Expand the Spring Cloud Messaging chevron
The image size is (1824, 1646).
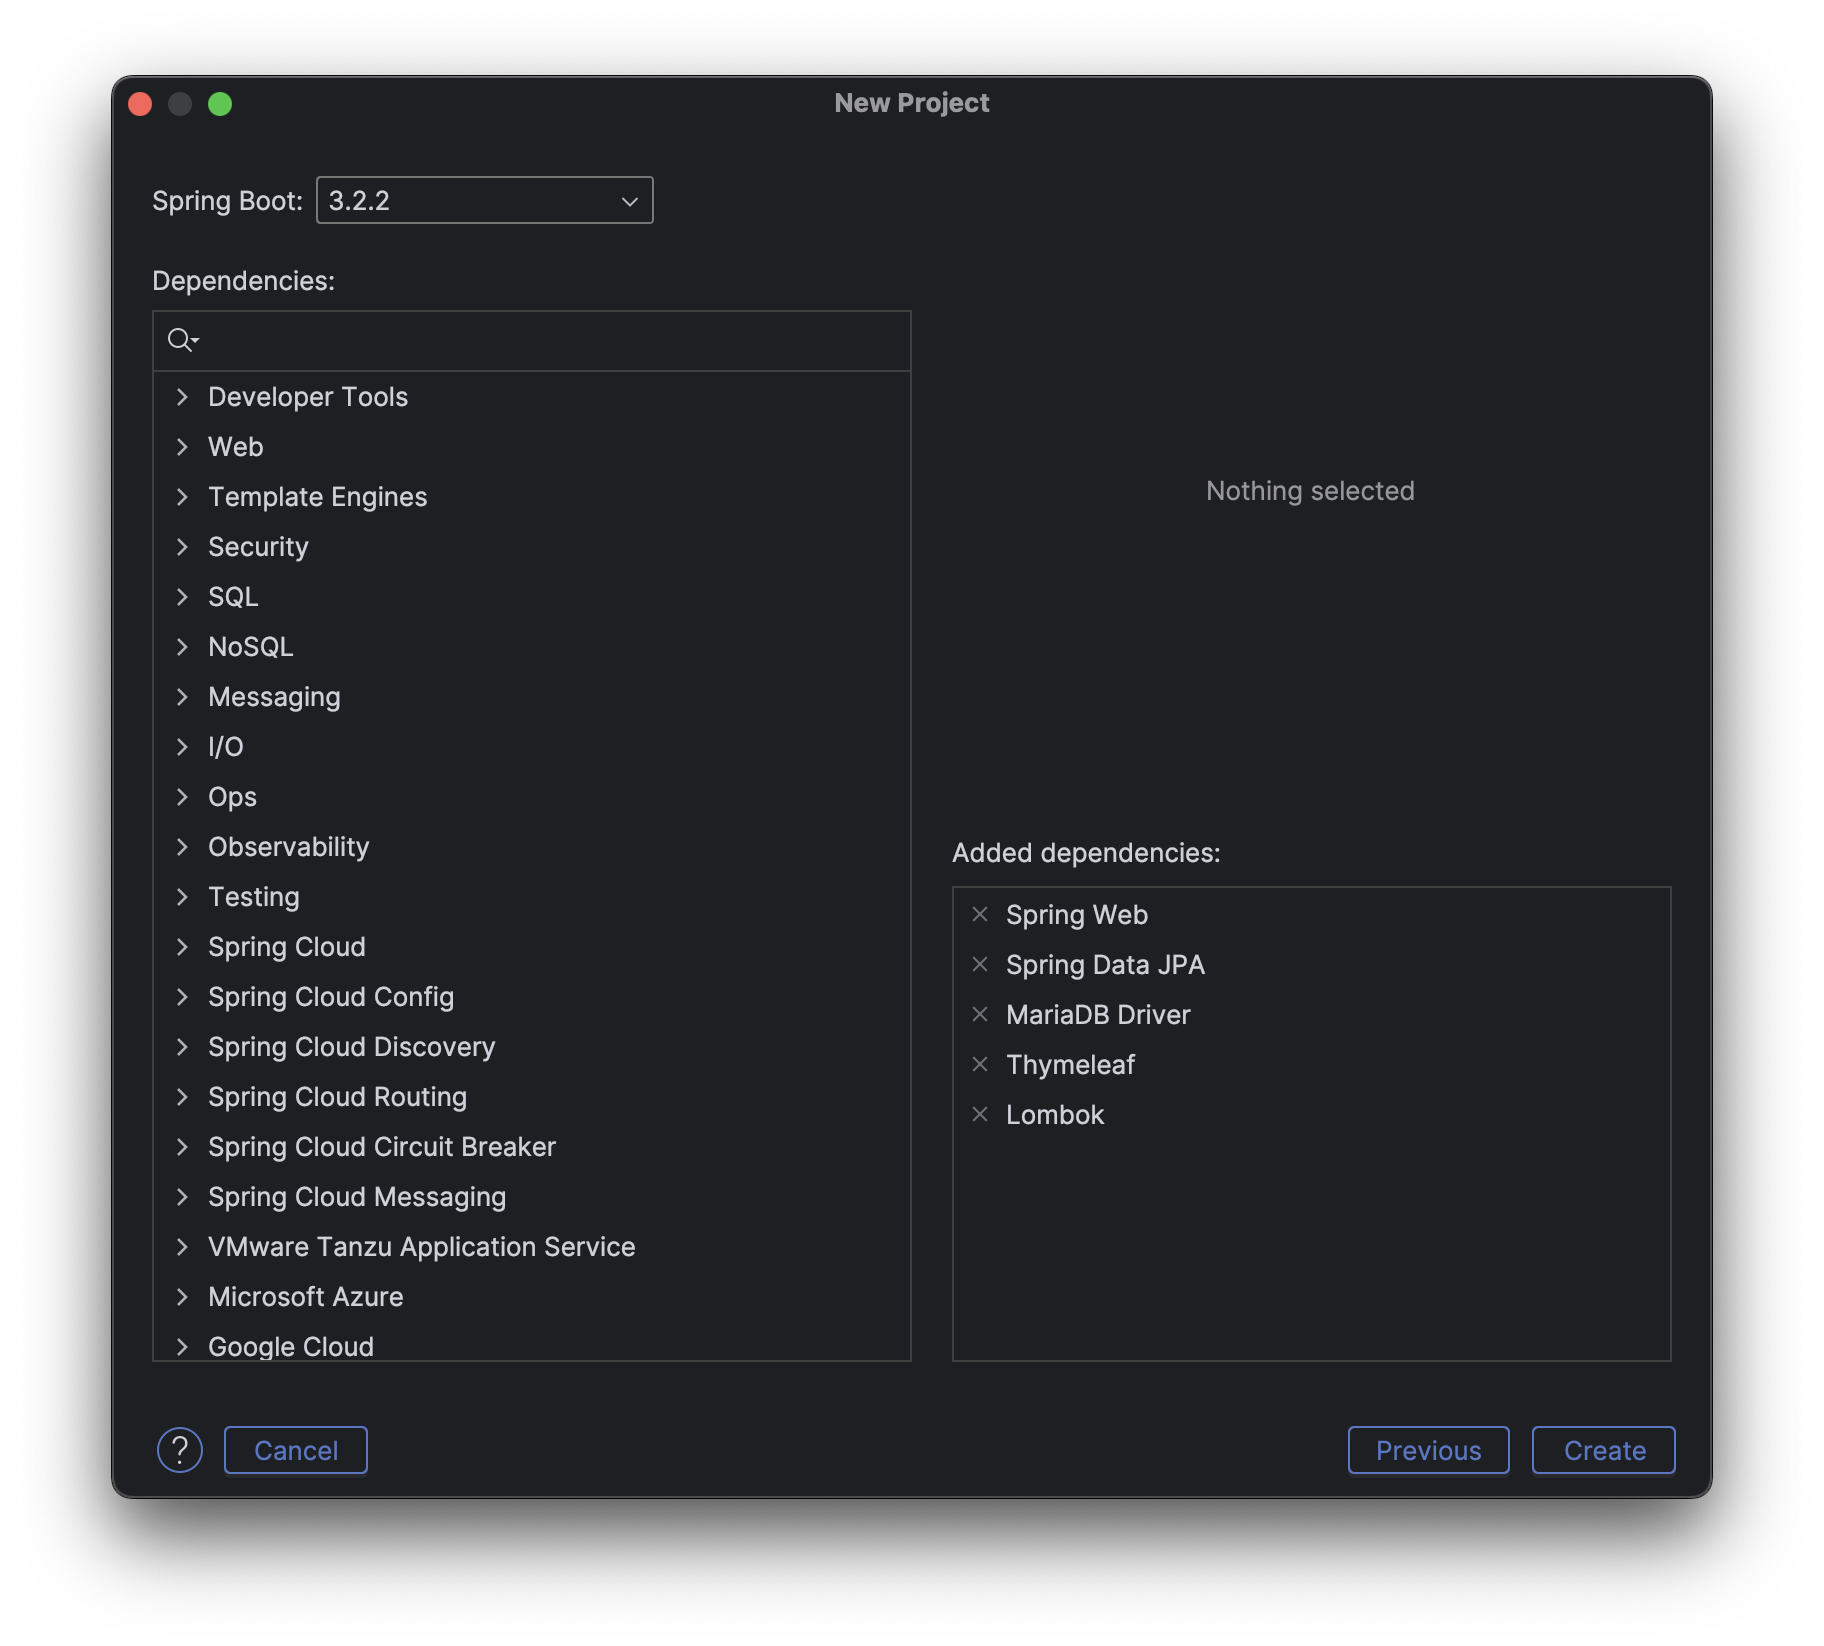pos(182,1197)
